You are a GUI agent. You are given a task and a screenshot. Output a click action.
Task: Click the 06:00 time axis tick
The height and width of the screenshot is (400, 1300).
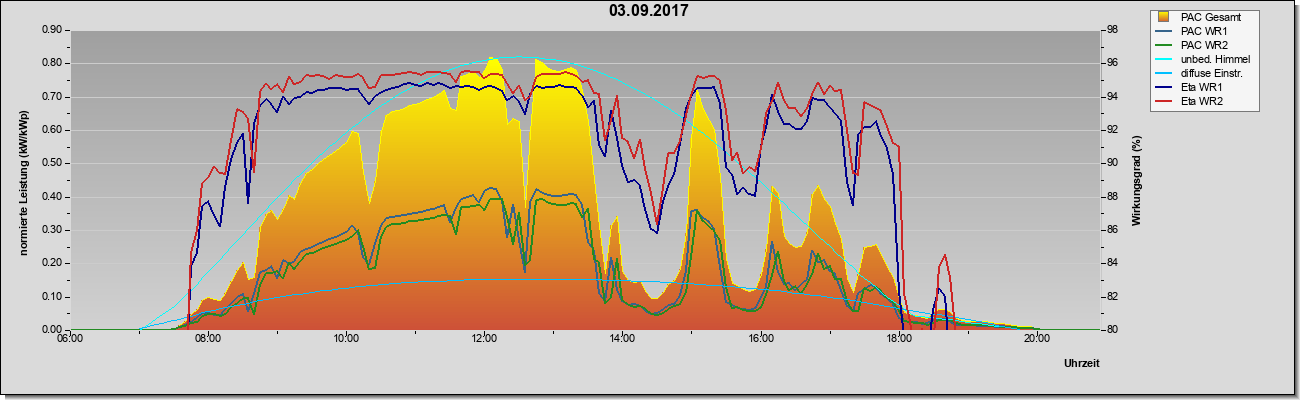point(70,340)
